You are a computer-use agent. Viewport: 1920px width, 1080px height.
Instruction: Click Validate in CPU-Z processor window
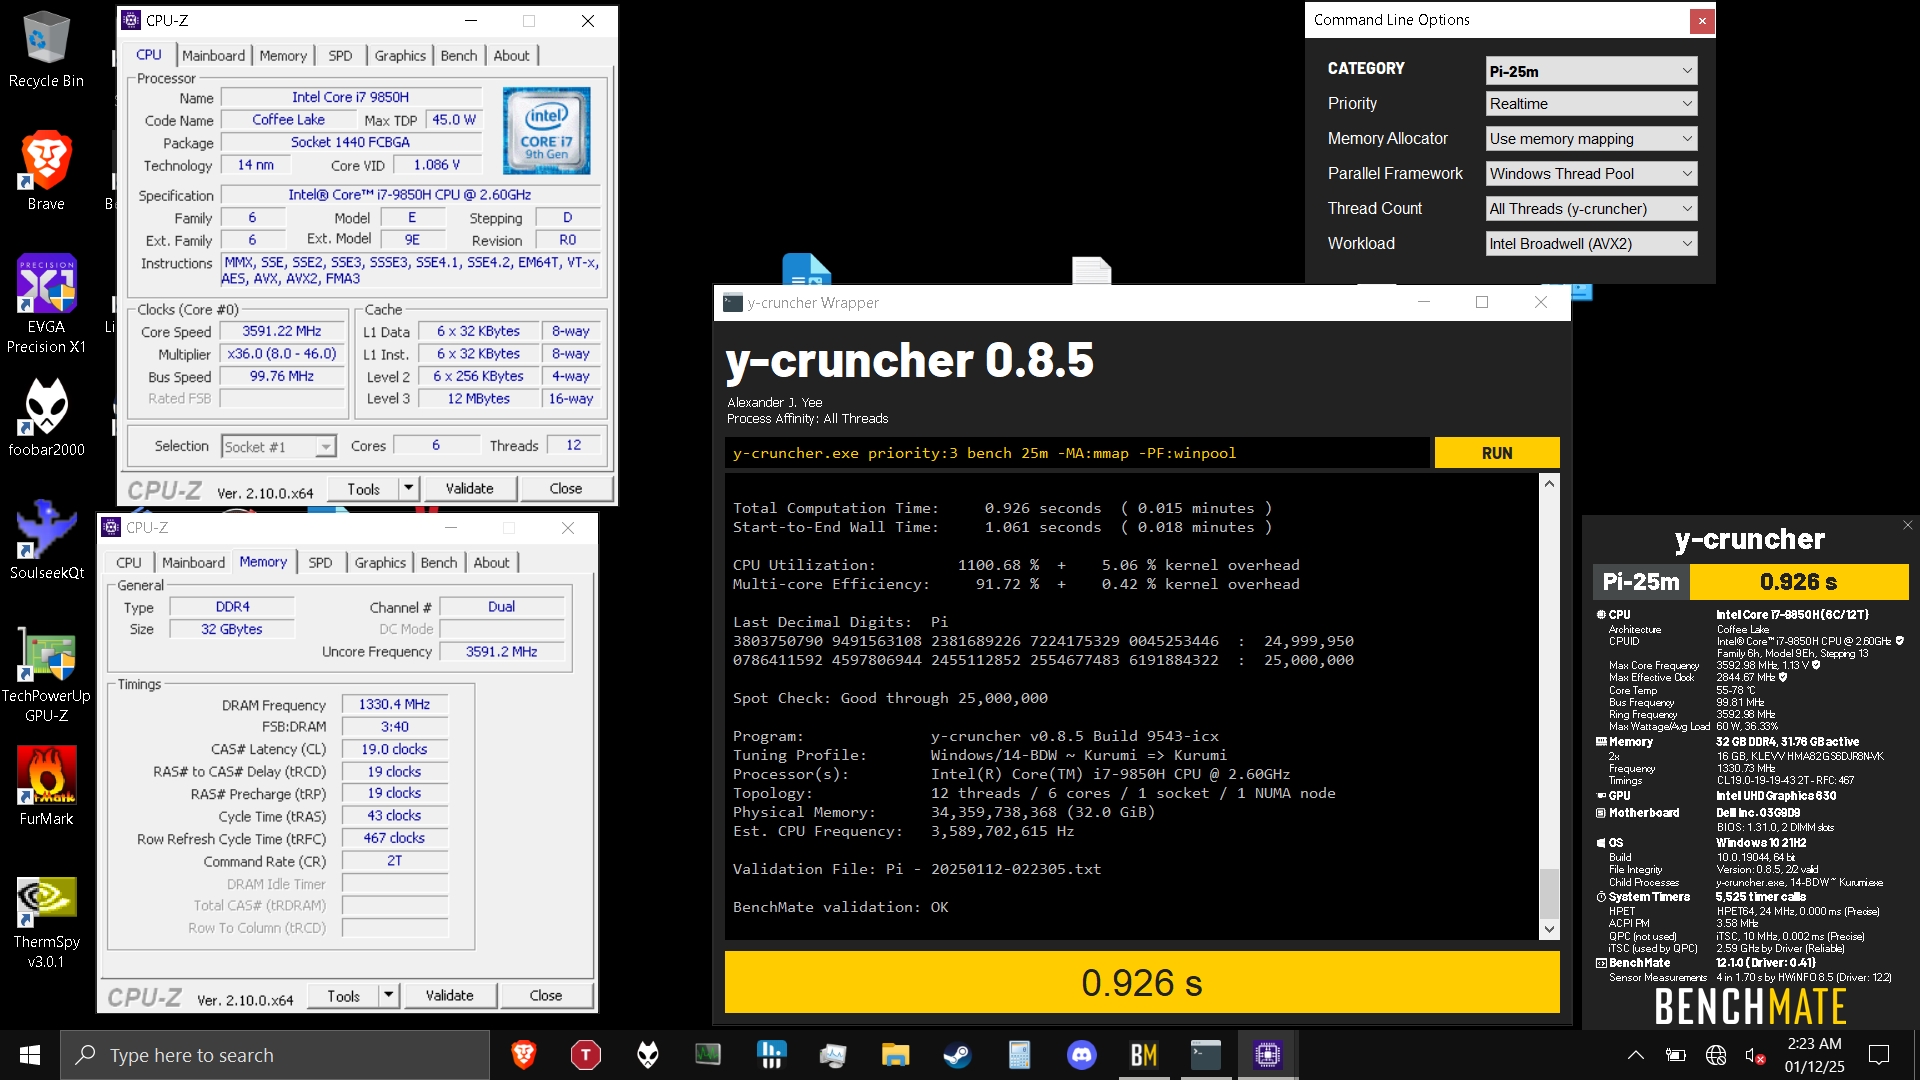click(469, 488)
